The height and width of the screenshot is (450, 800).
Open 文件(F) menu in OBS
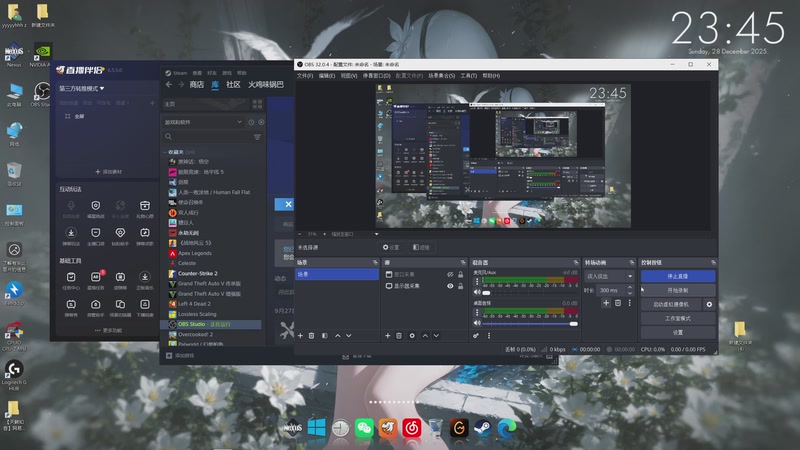pyautogui.click(x=305, y=76)
